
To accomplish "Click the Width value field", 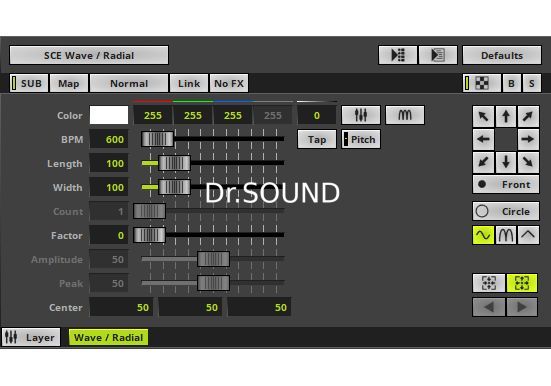I will click(109, 187).
